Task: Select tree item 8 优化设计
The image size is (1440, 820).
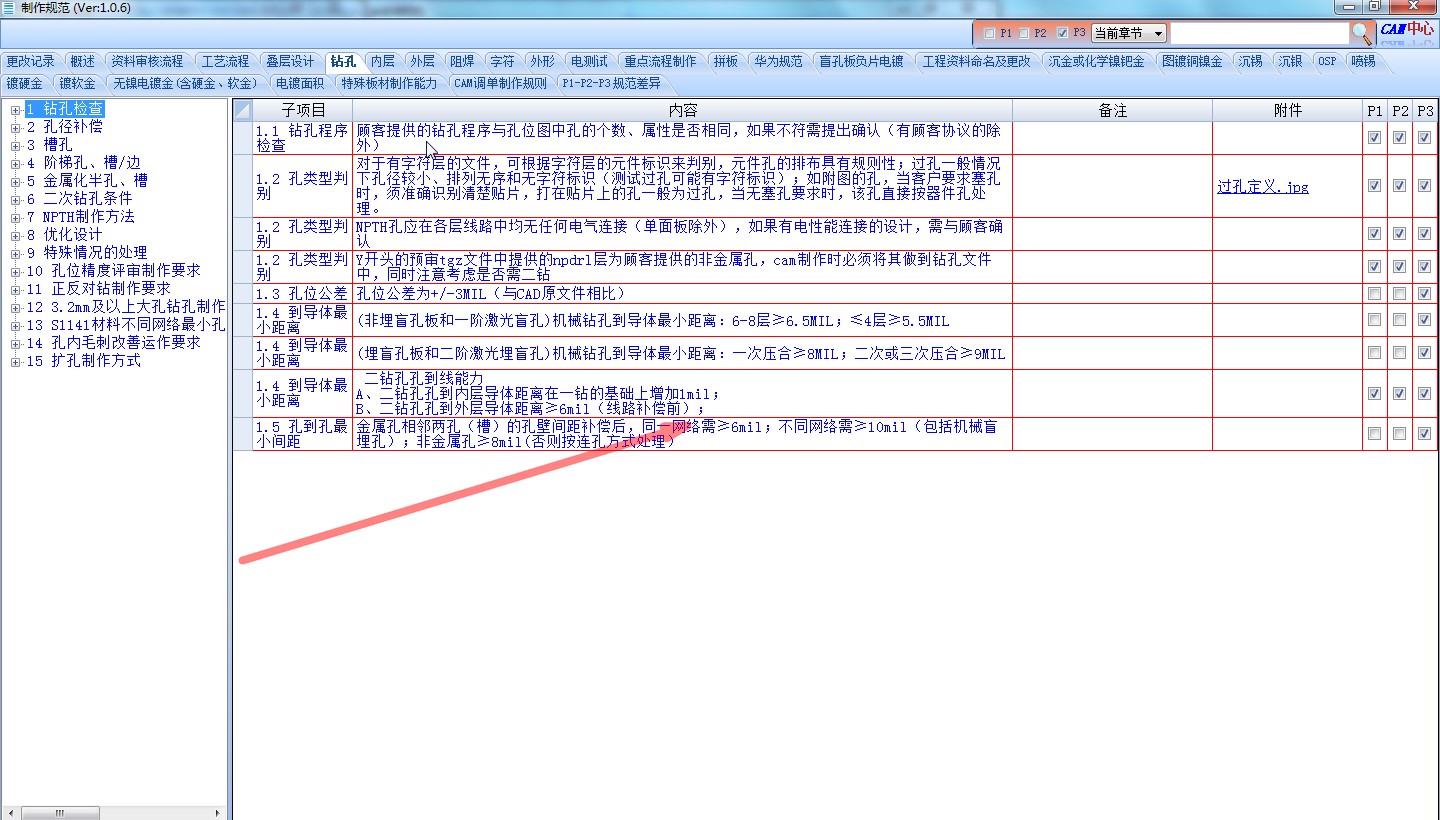Action: click(64, 235)
